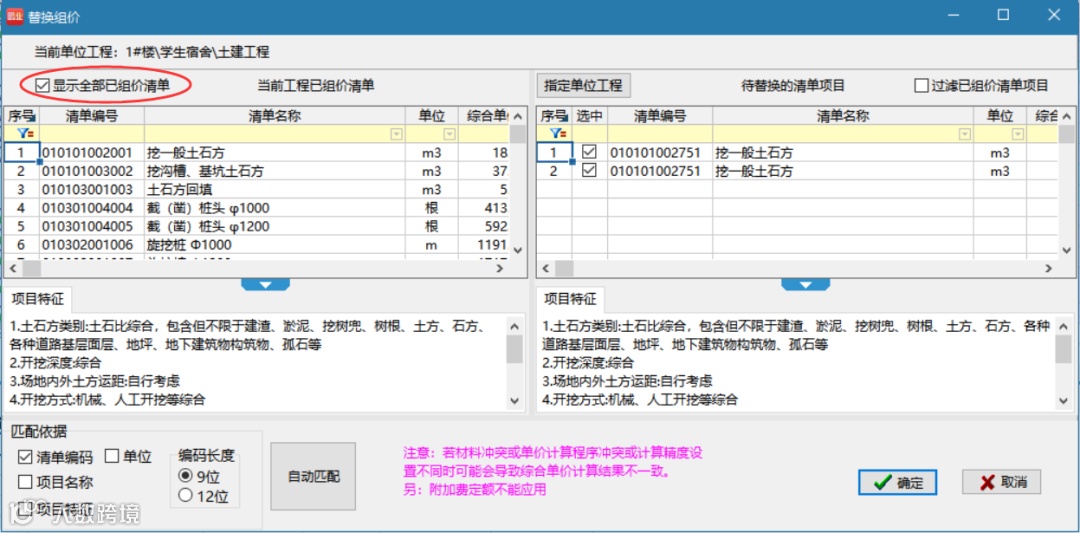Viewport: 1080px width, 533px height.
Task: Open 单位 filter dropdown in left table
Action: (x=449, y=134)
